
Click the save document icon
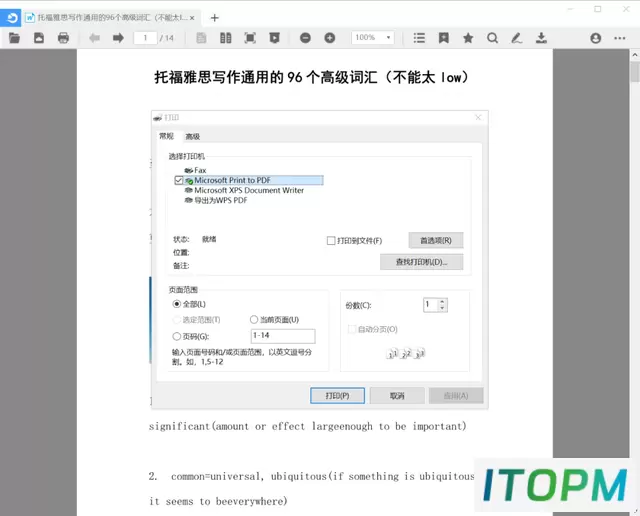39,38
